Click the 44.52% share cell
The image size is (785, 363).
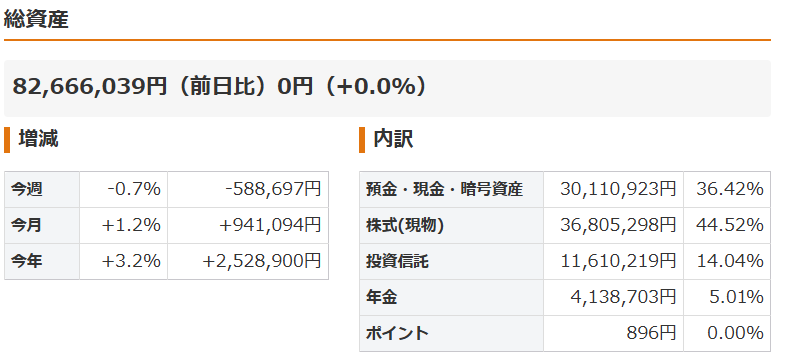[x=727, y=226]
